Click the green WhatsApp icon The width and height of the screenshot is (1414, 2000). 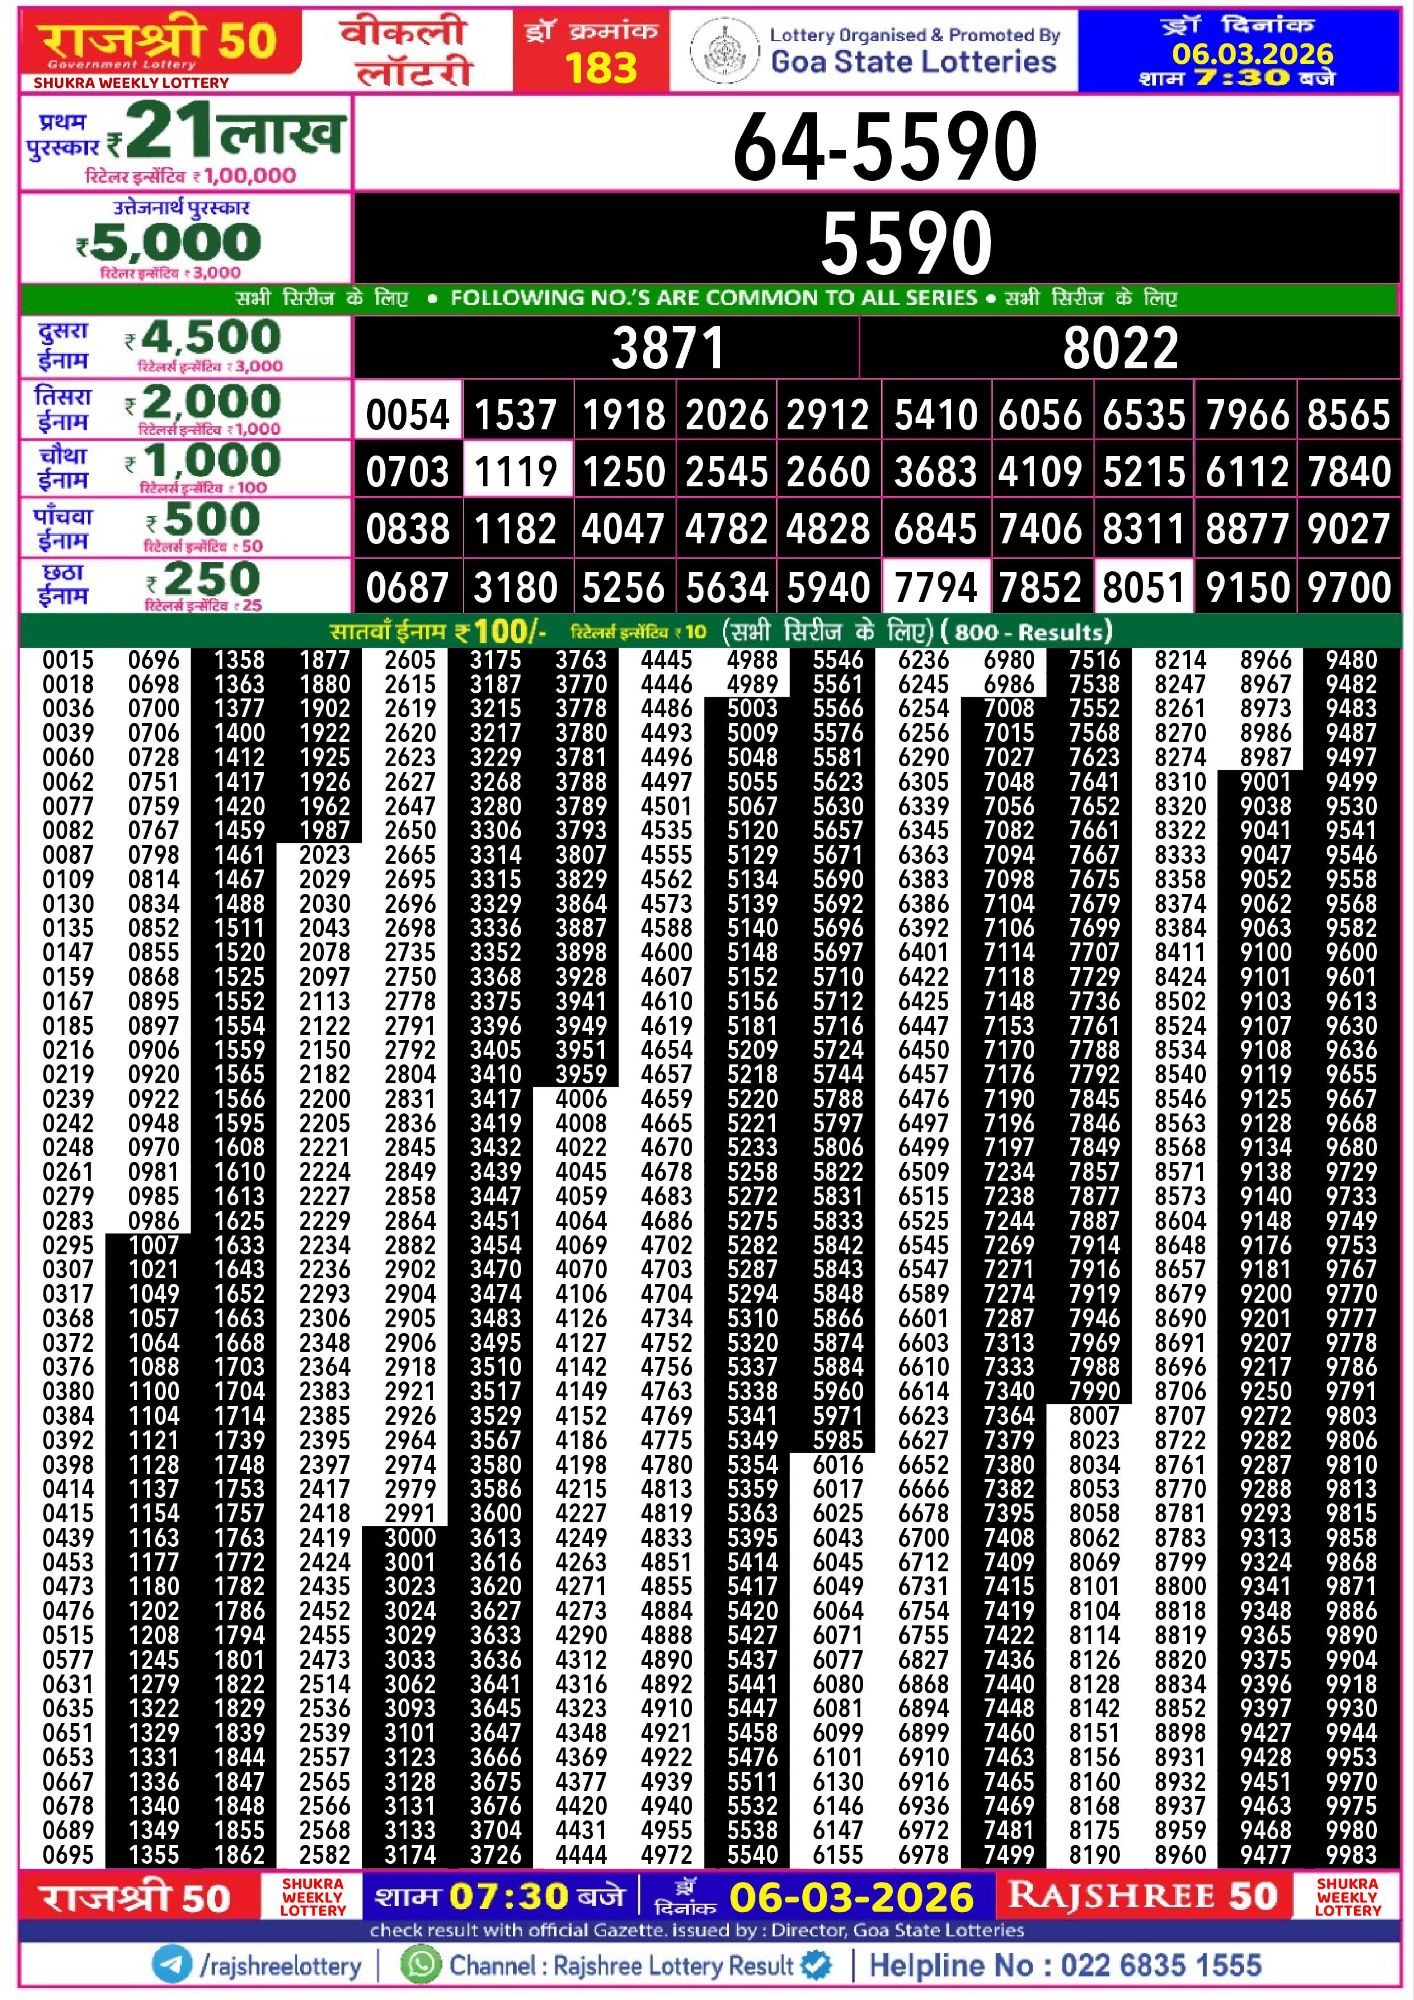(x=420, y=1964)
